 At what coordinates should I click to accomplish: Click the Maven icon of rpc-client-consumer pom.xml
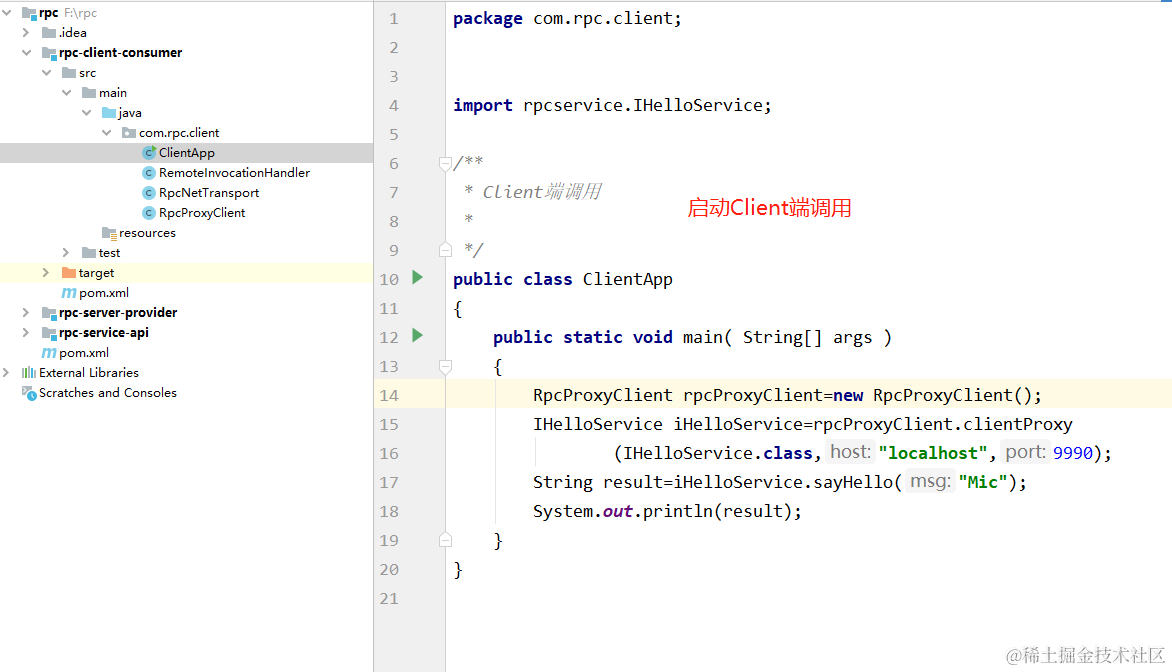69,293
